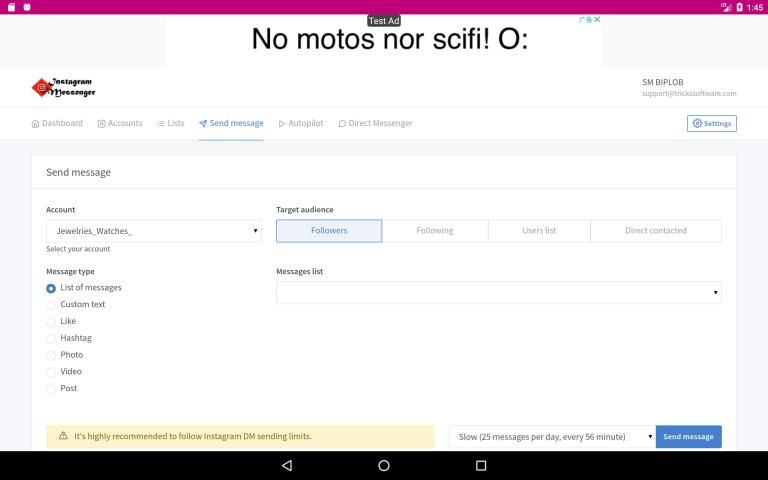Close the Test Ad banner
768x480 pixels.
coord(597,20)
